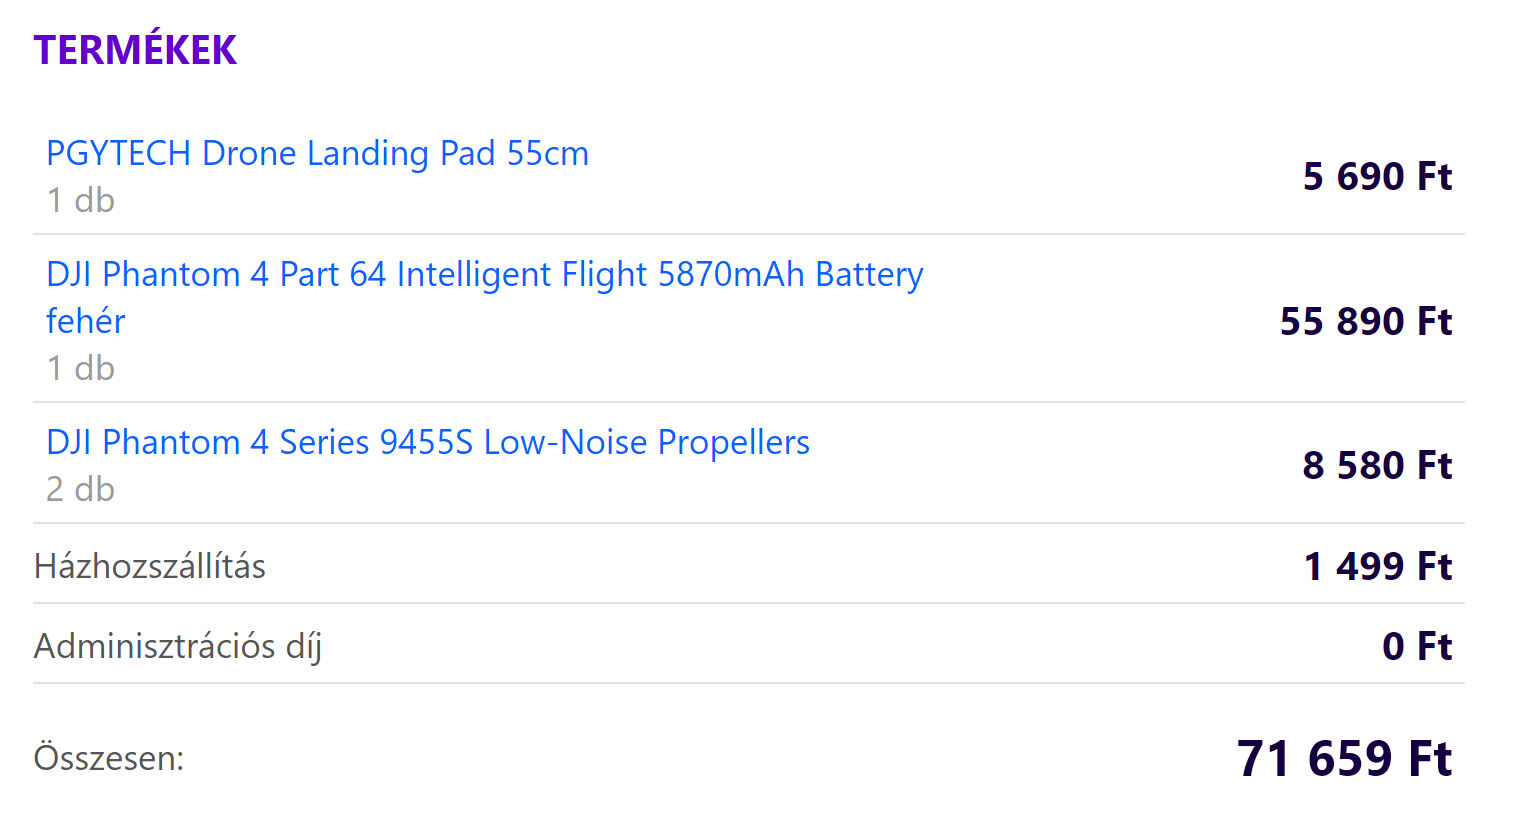
Task: Click the 0 Ft administration fee
Action: pyautogui.click(x=1417, y=647)
